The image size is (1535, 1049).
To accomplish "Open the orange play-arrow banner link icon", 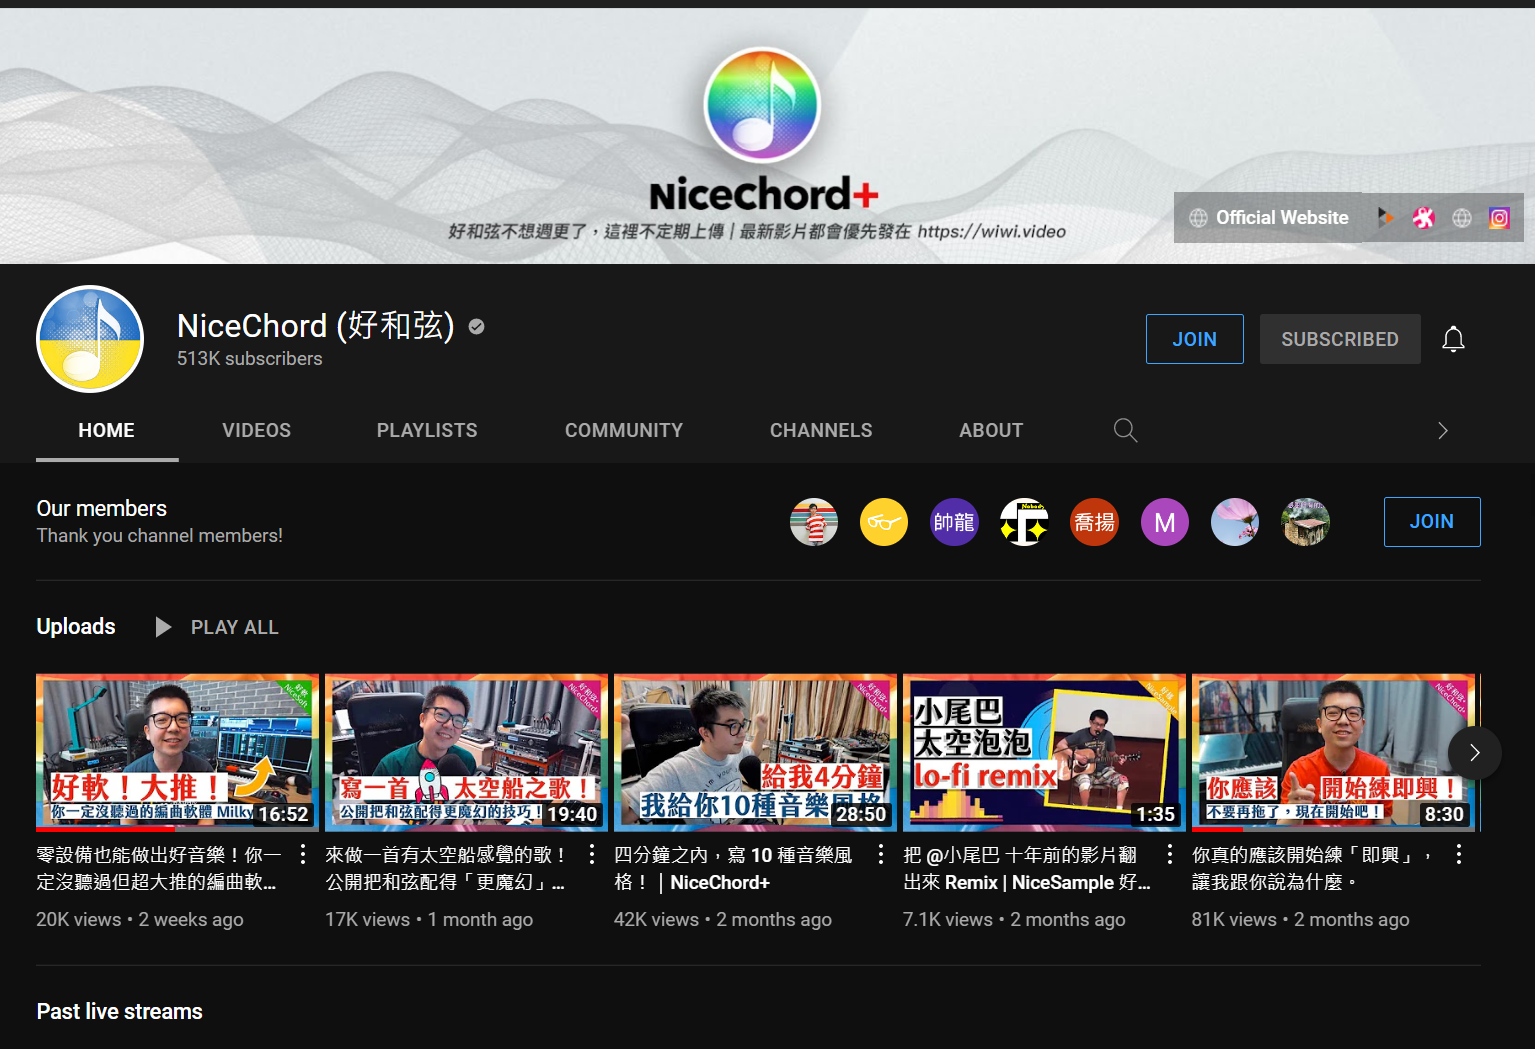I will click(1385, 218).
